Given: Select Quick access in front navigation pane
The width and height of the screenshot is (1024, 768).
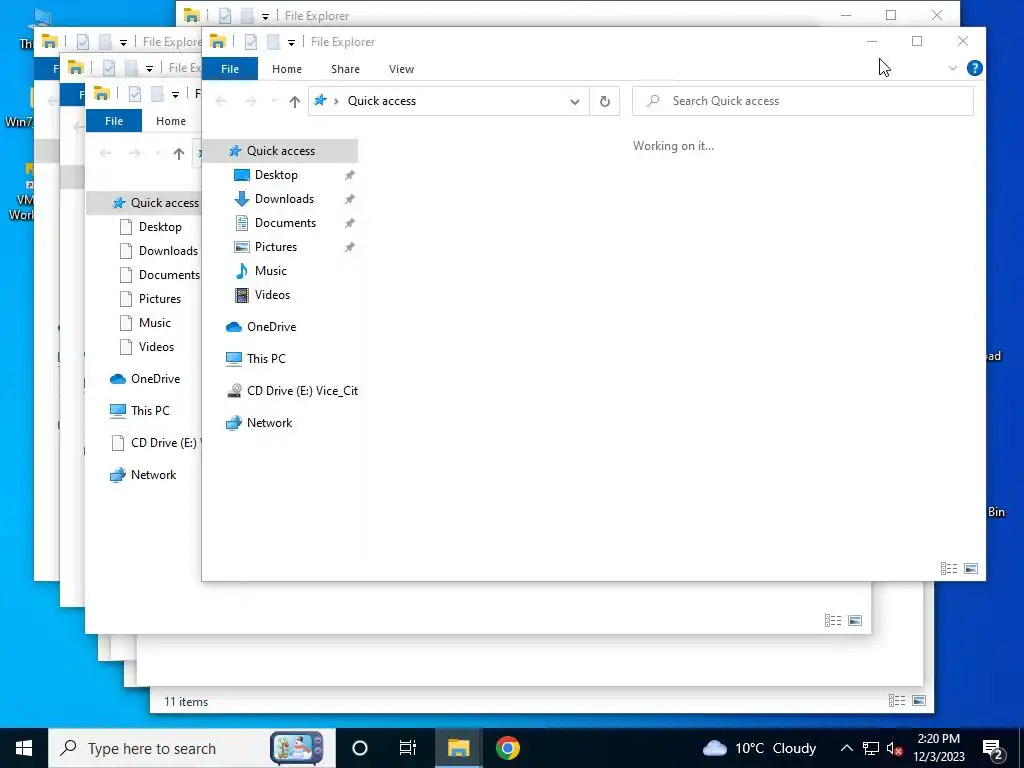Looking at the screenshot, I should pos(281,151).
